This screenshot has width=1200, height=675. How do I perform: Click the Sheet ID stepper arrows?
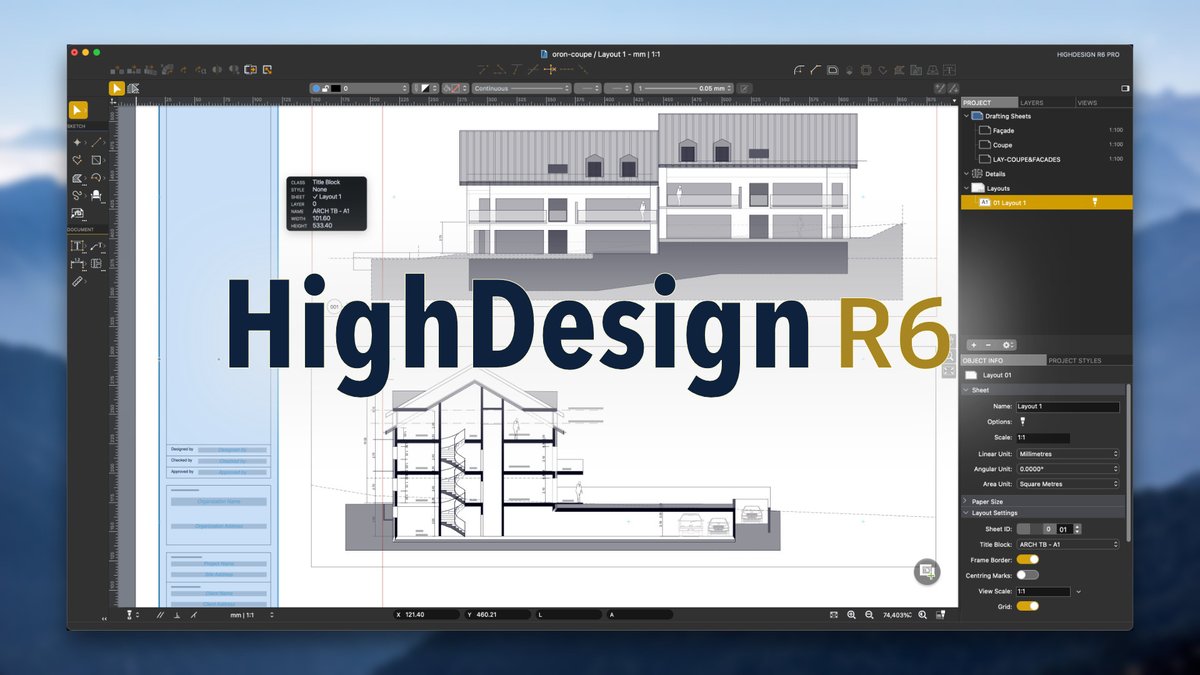coord(1076,528)
